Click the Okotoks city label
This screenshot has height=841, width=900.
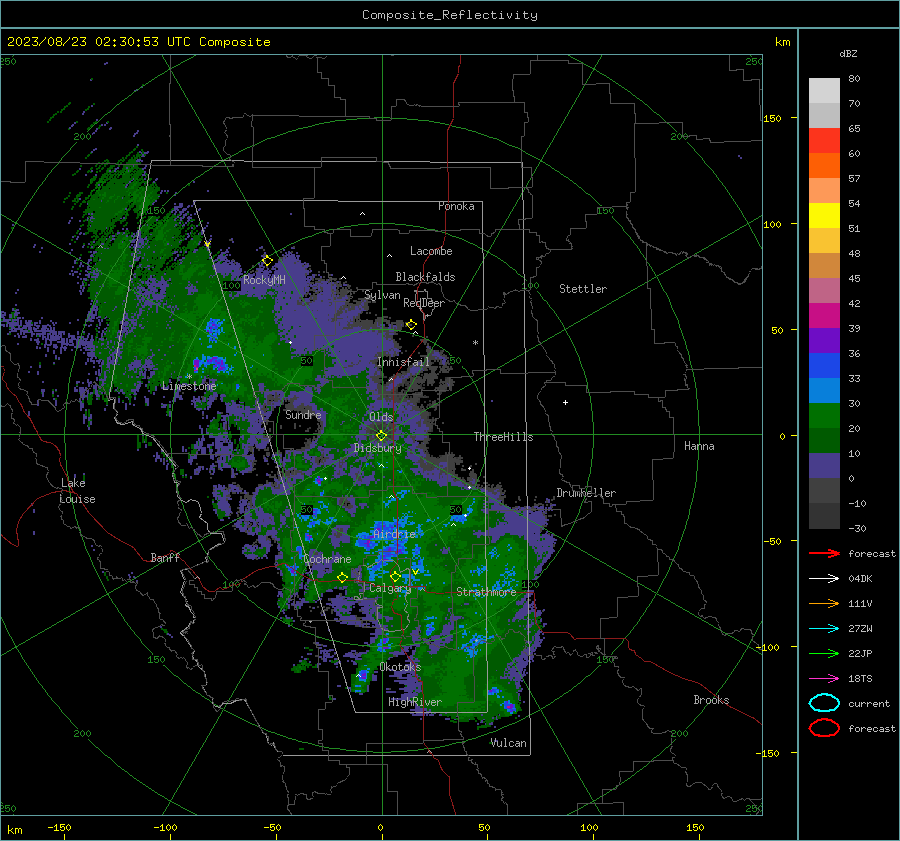tap(400, 667)
